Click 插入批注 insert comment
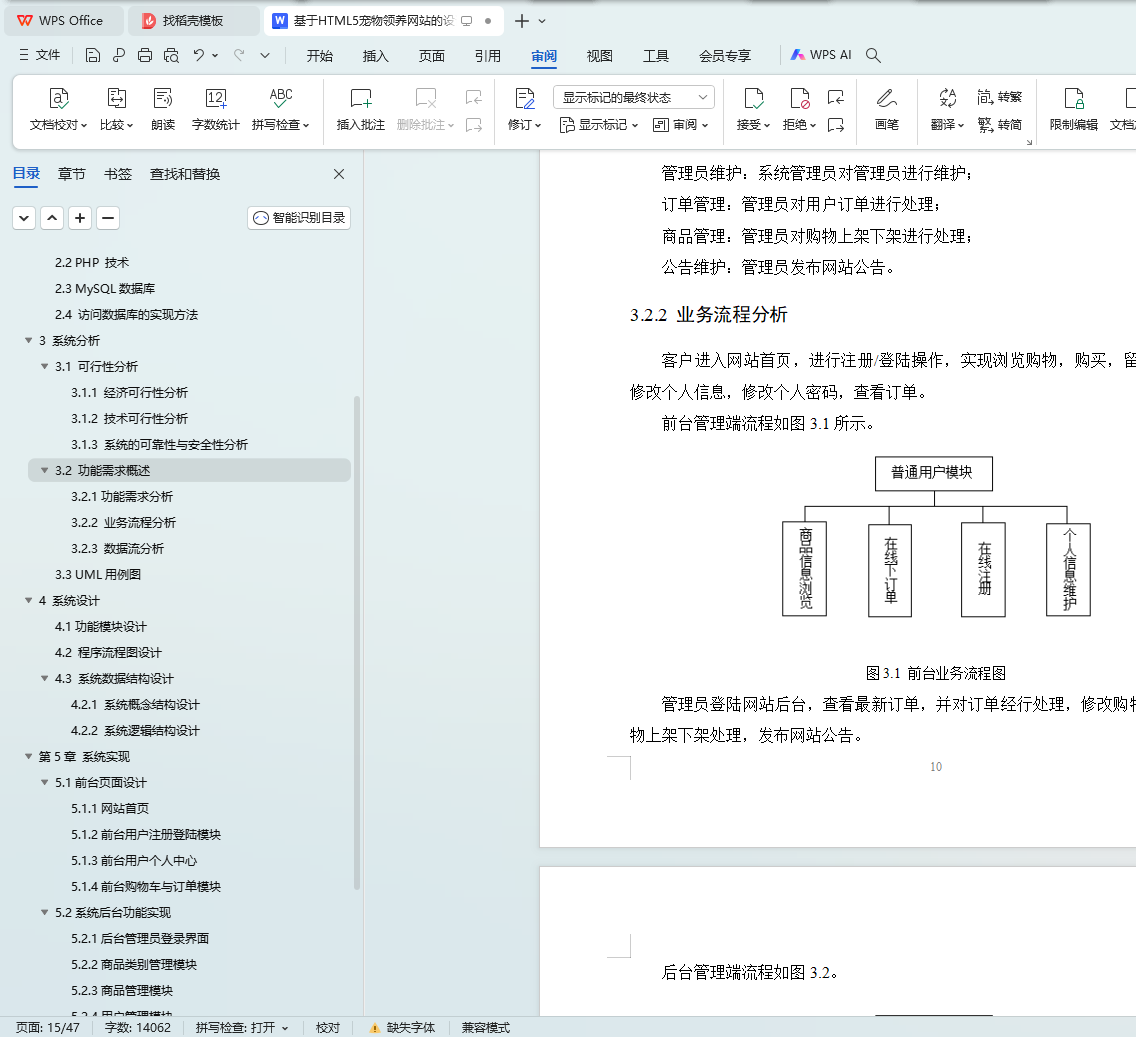 click(361, 109)
